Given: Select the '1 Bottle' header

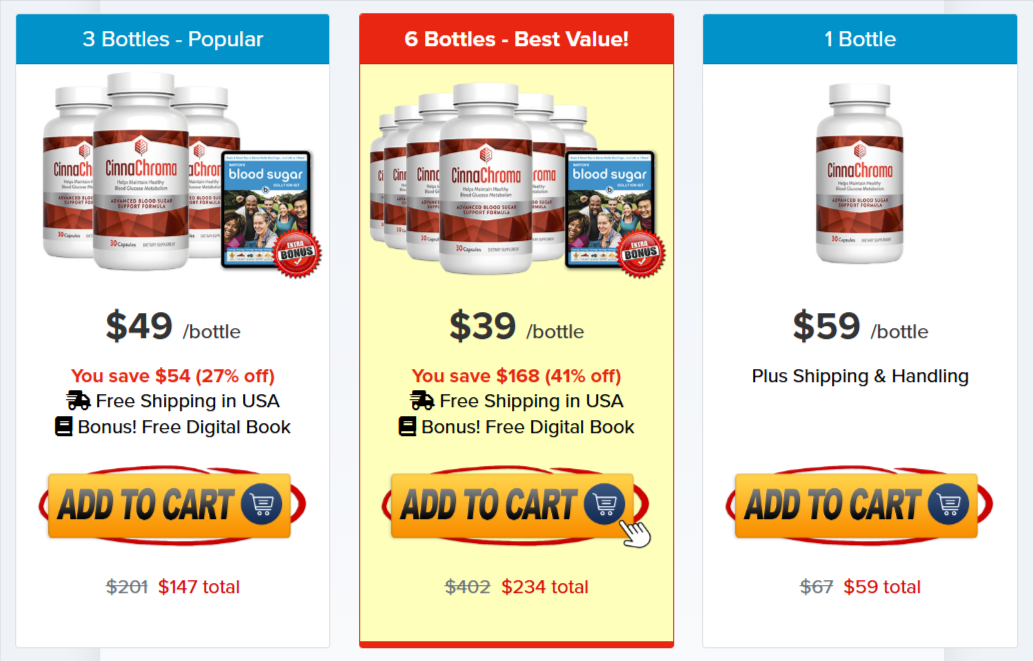Looking at the screenshot, I should (x=860, y=39).
